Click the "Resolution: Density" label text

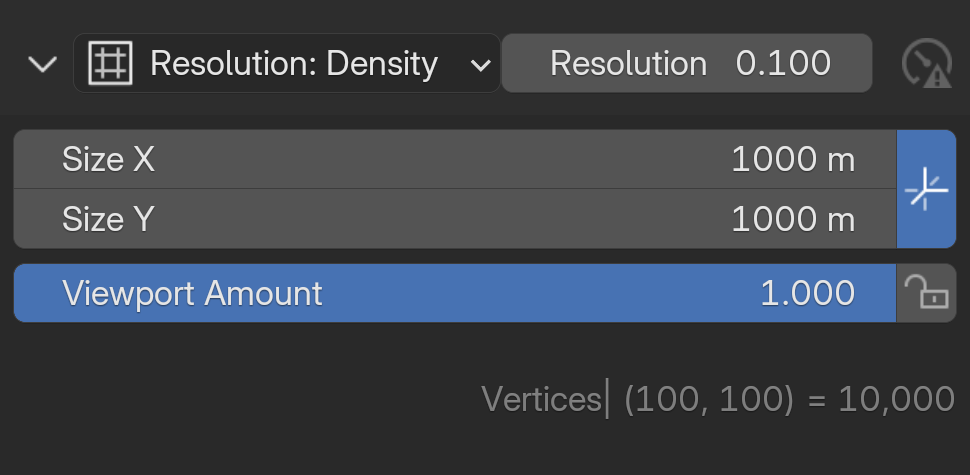[x=294, y=64]
